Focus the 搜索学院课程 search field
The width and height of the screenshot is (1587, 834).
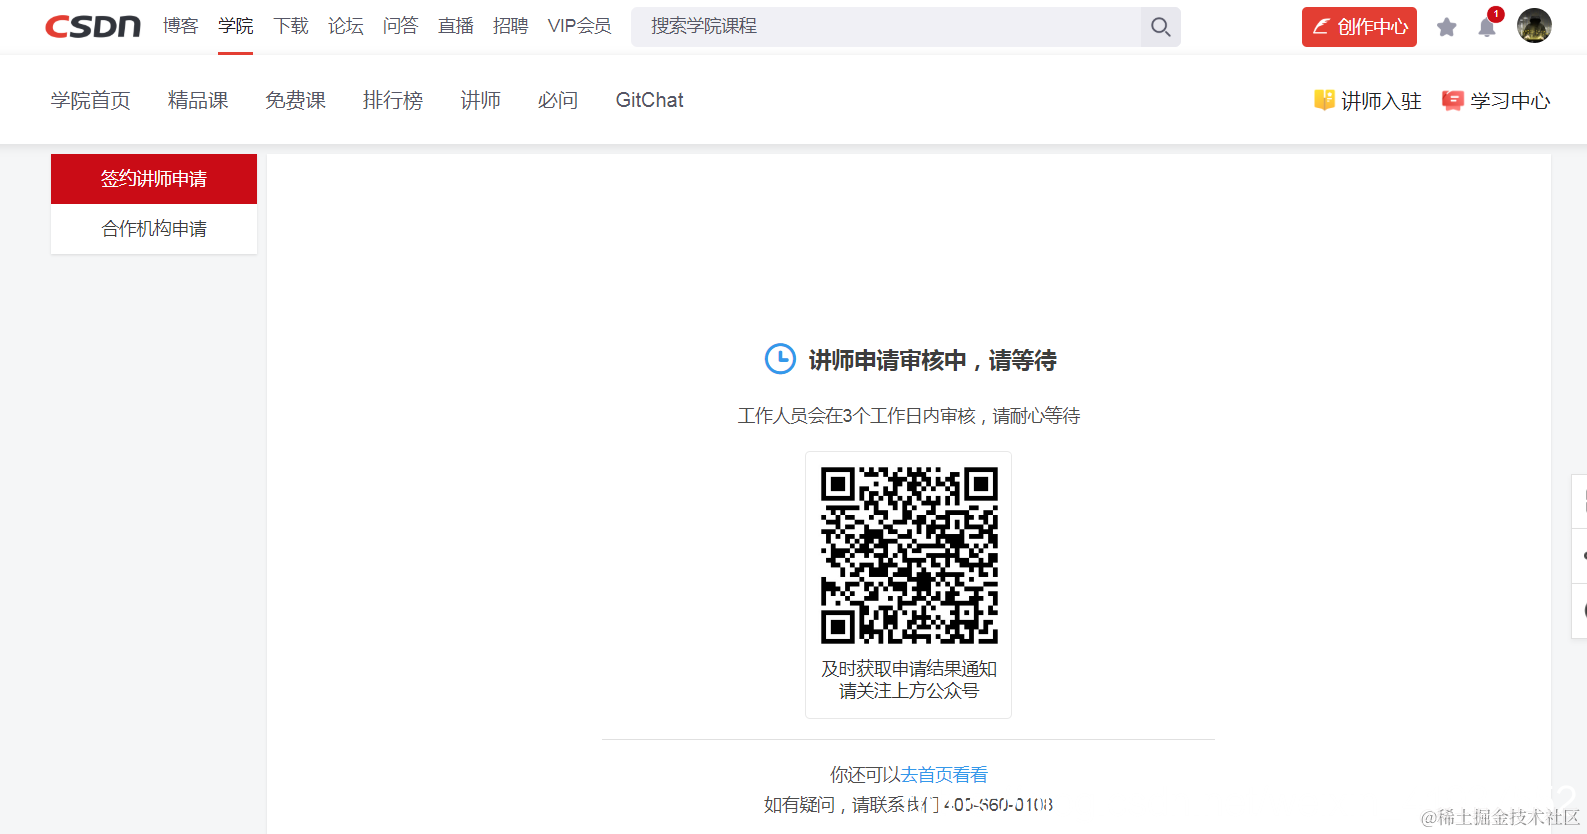886,27
